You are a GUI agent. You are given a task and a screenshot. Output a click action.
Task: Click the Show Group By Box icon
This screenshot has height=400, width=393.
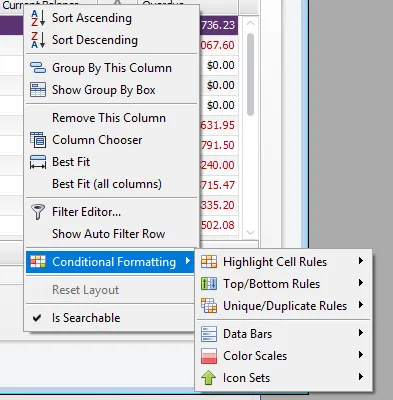[38, 90]
